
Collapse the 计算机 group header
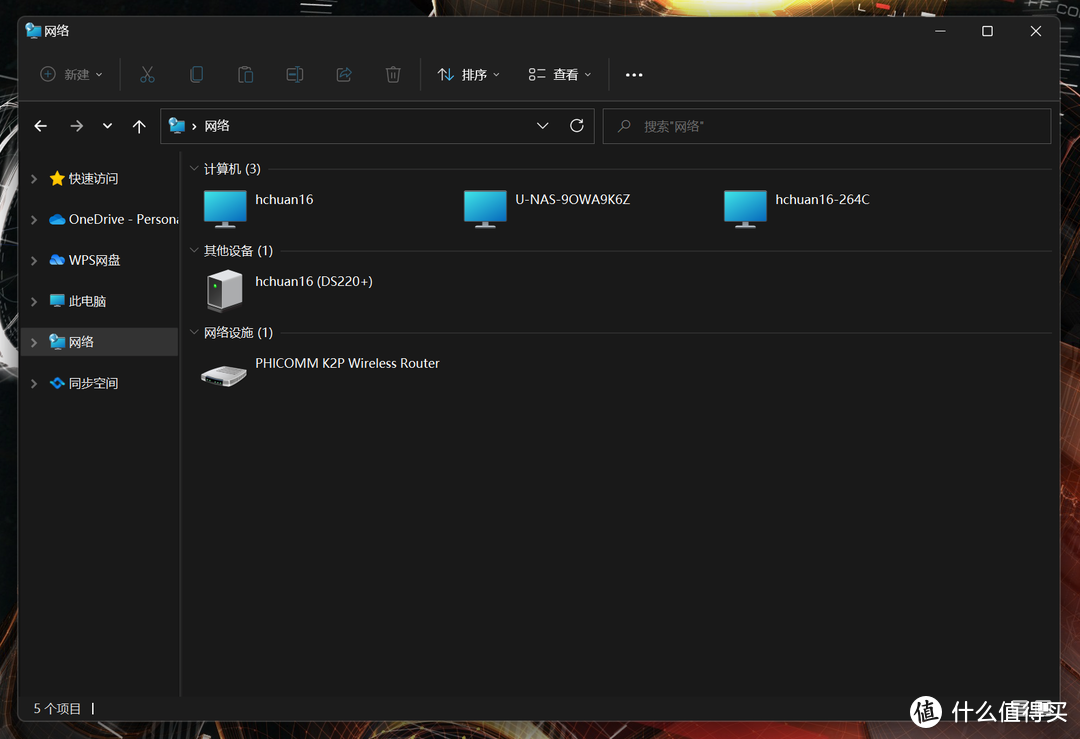pyautogui.click(x=194, y=169)
